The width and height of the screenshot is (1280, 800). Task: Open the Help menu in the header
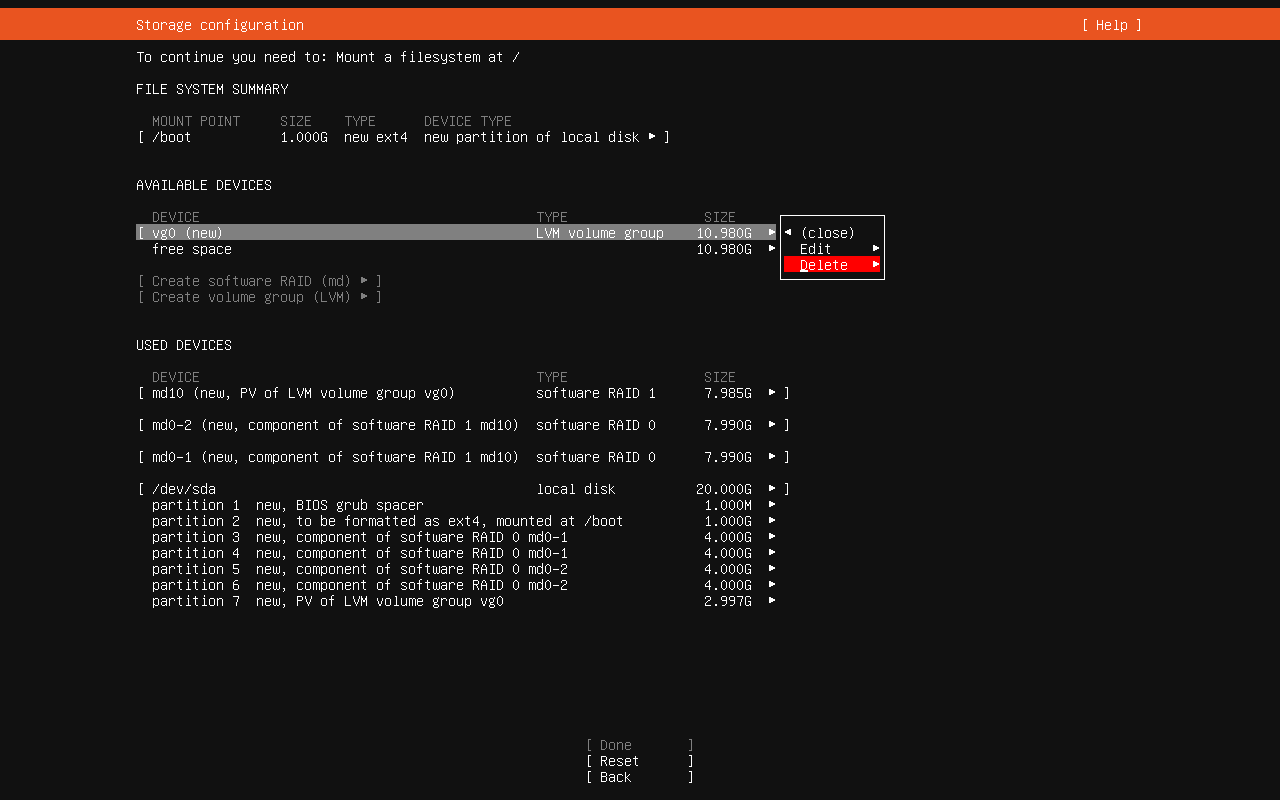pos(1111,25)
